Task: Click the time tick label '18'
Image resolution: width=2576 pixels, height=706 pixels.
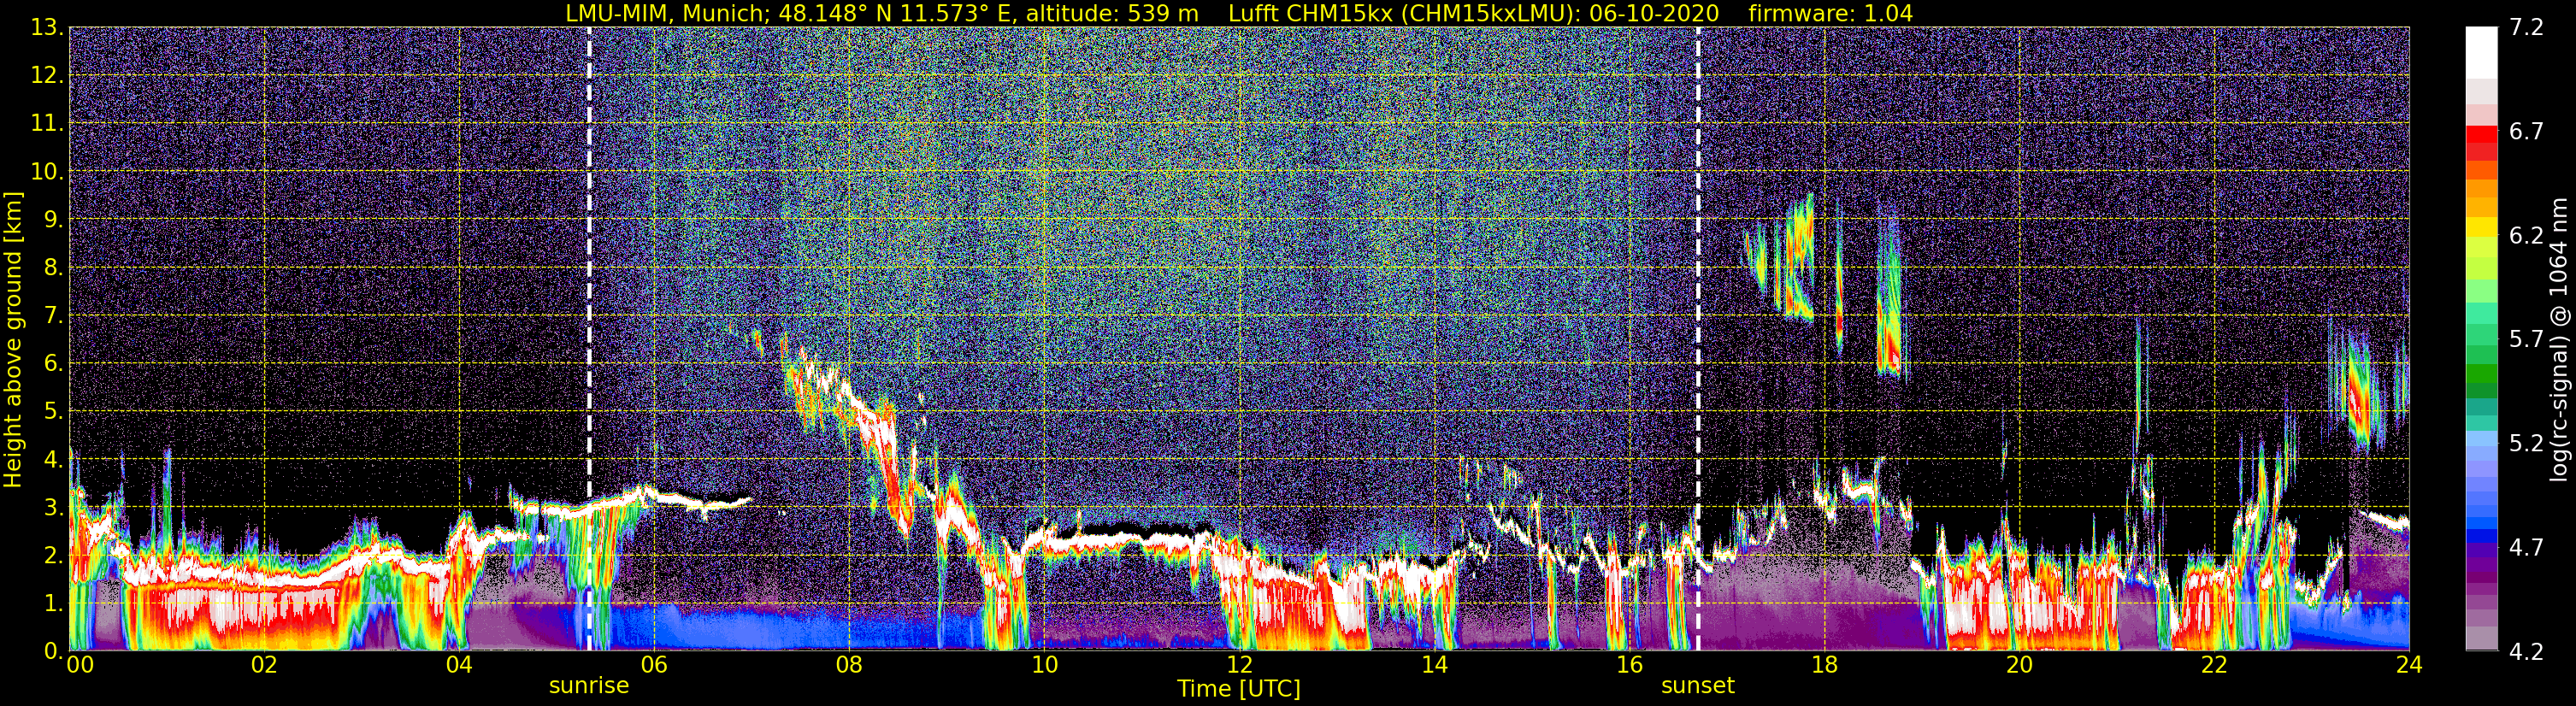Action: (1824, 666)
